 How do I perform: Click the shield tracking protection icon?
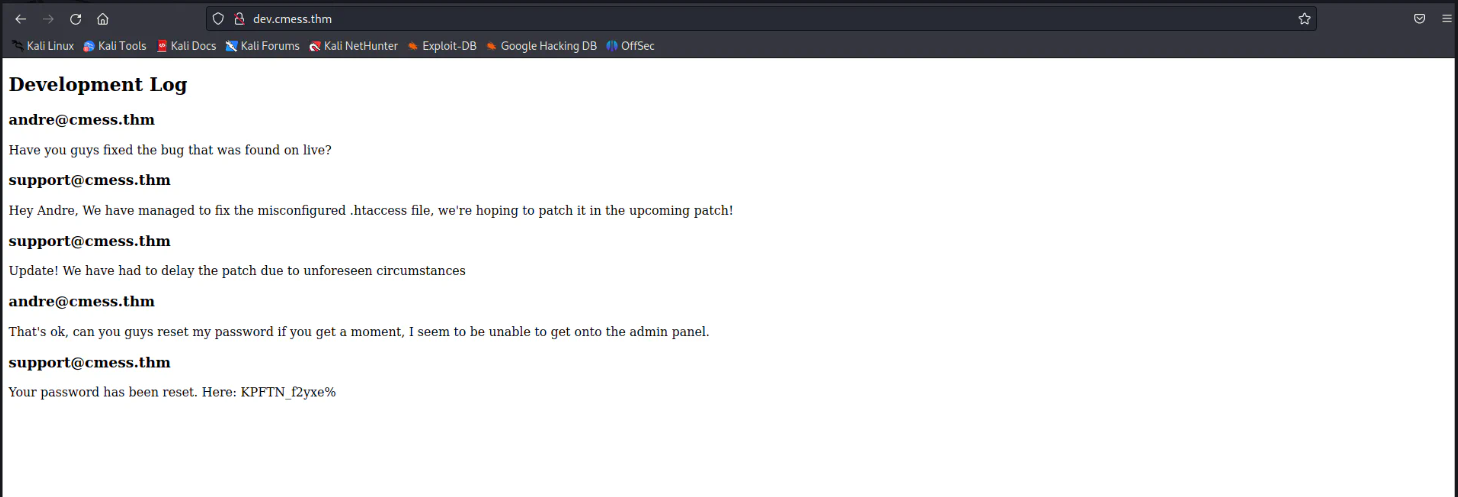pos(219,19)
